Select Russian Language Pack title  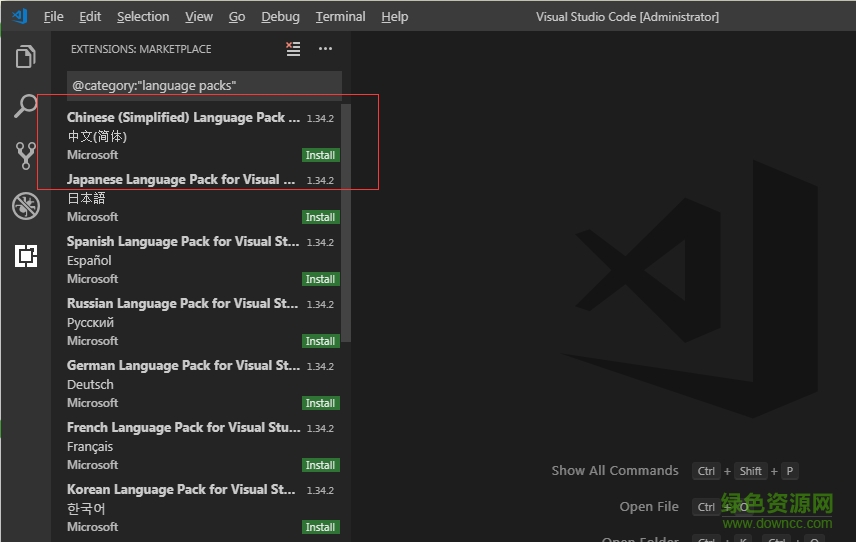pos(182,303)
